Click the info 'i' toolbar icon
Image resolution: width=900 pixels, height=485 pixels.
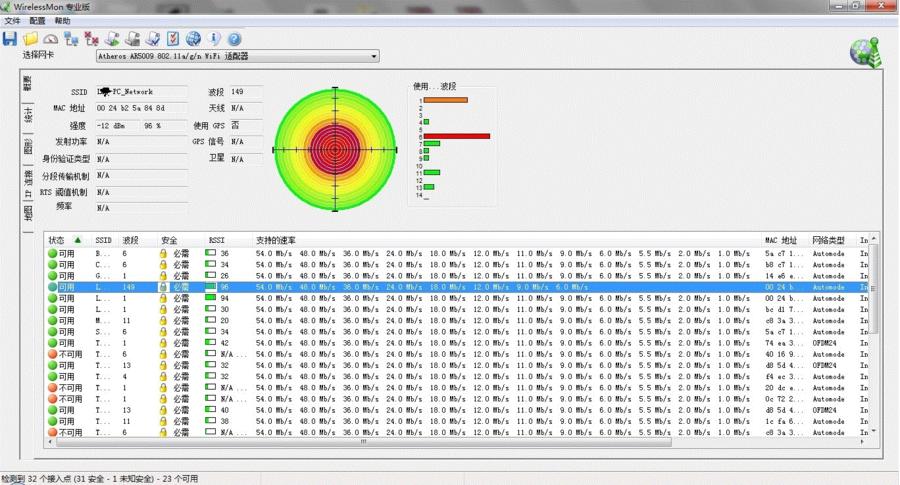[214, 39]
